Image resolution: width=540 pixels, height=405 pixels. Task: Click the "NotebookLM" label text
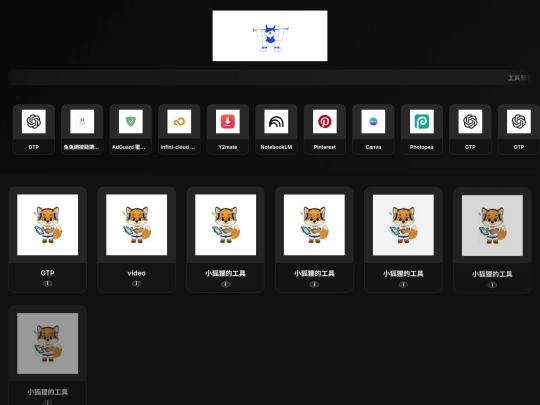(276, 147)
